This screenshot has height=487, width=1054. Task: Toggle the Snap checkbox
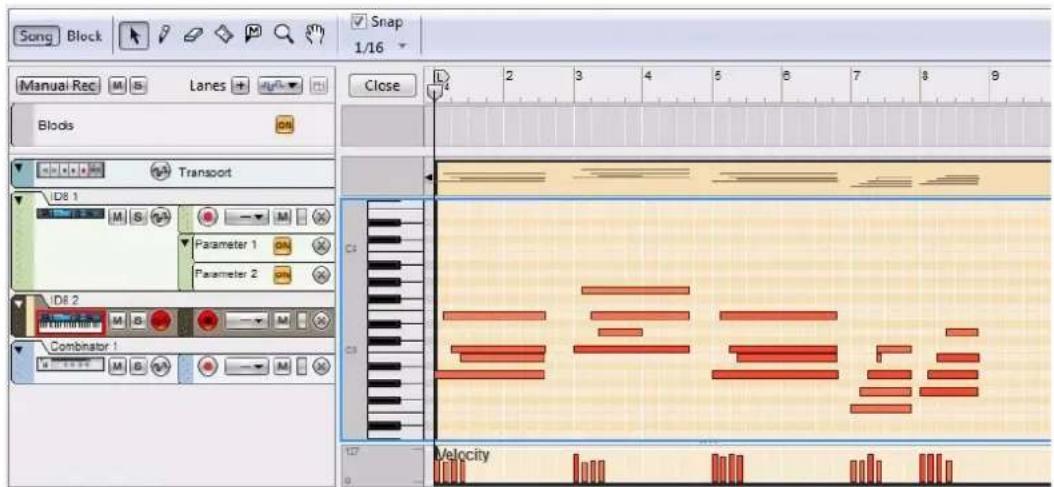(357, 21)
